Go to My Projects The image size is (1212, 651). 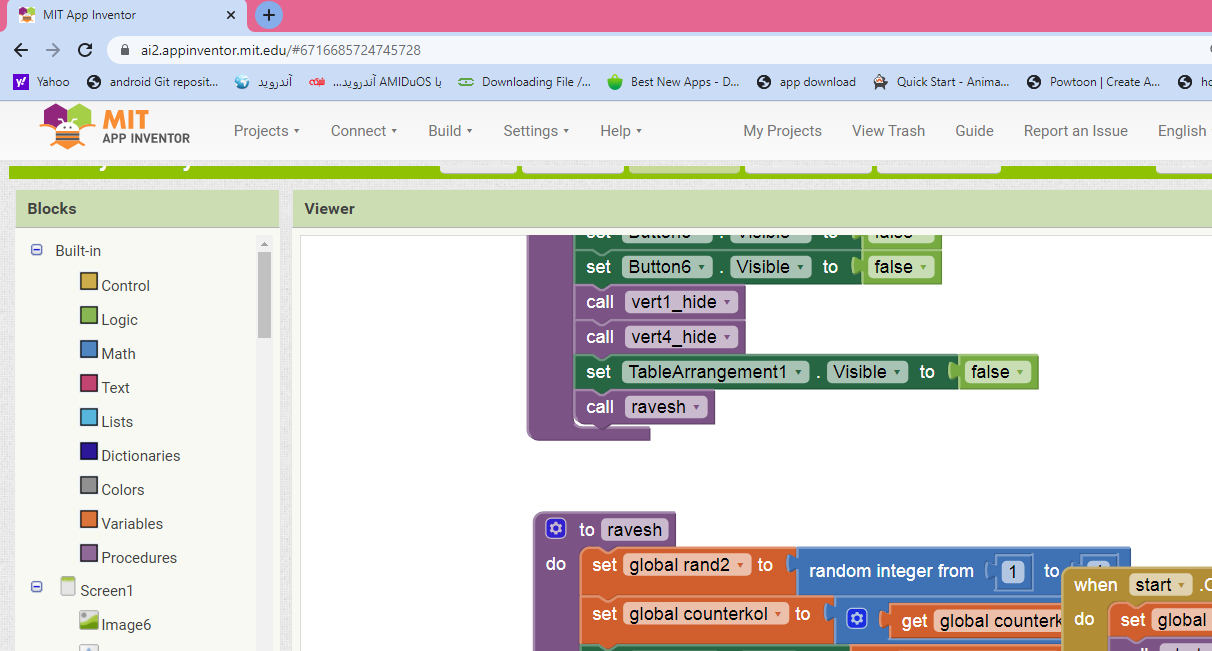pos(782,131)
